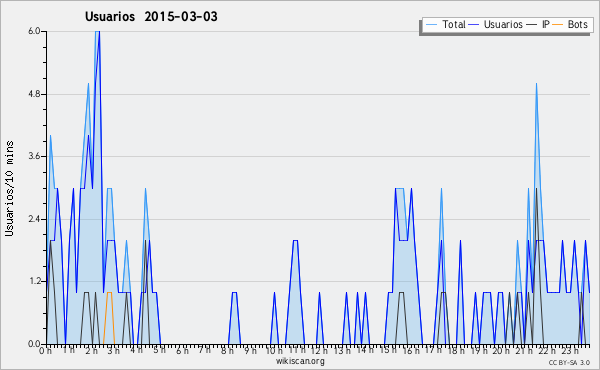Click the '18 h' x-axis label

(x=456, y=350)
